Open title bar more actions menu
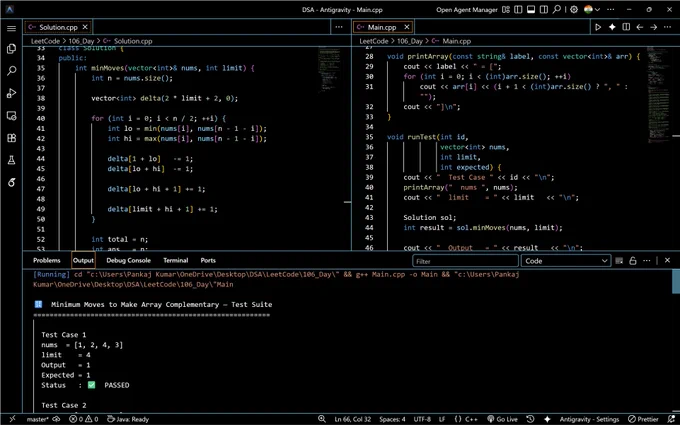 click(x=611, y=10)
